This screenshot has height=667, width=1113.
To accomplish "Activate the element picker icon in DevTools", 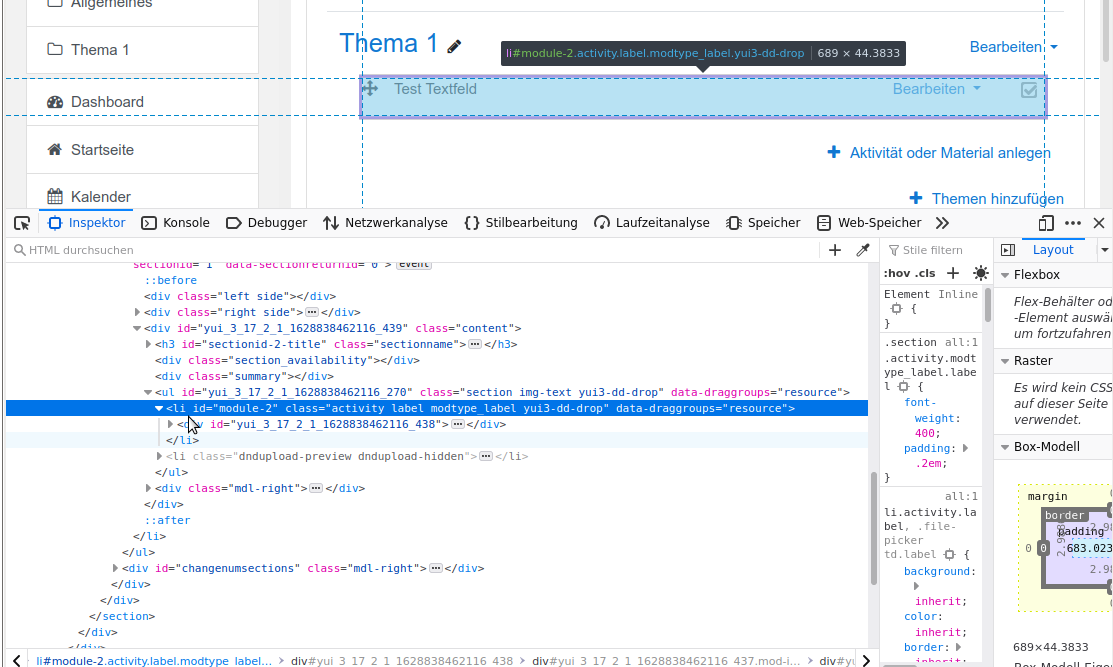I will pos(22,223).
